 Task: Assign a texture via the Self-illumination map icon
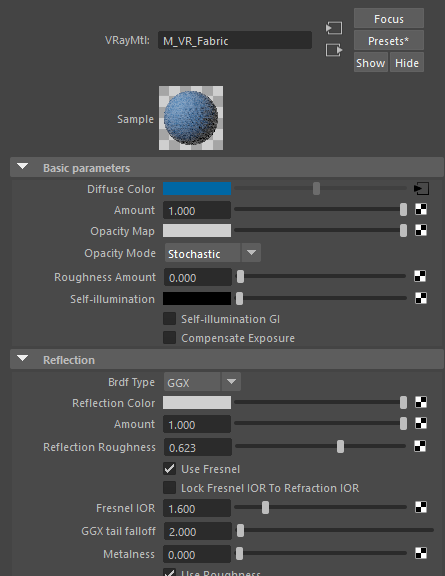(421, 298)
